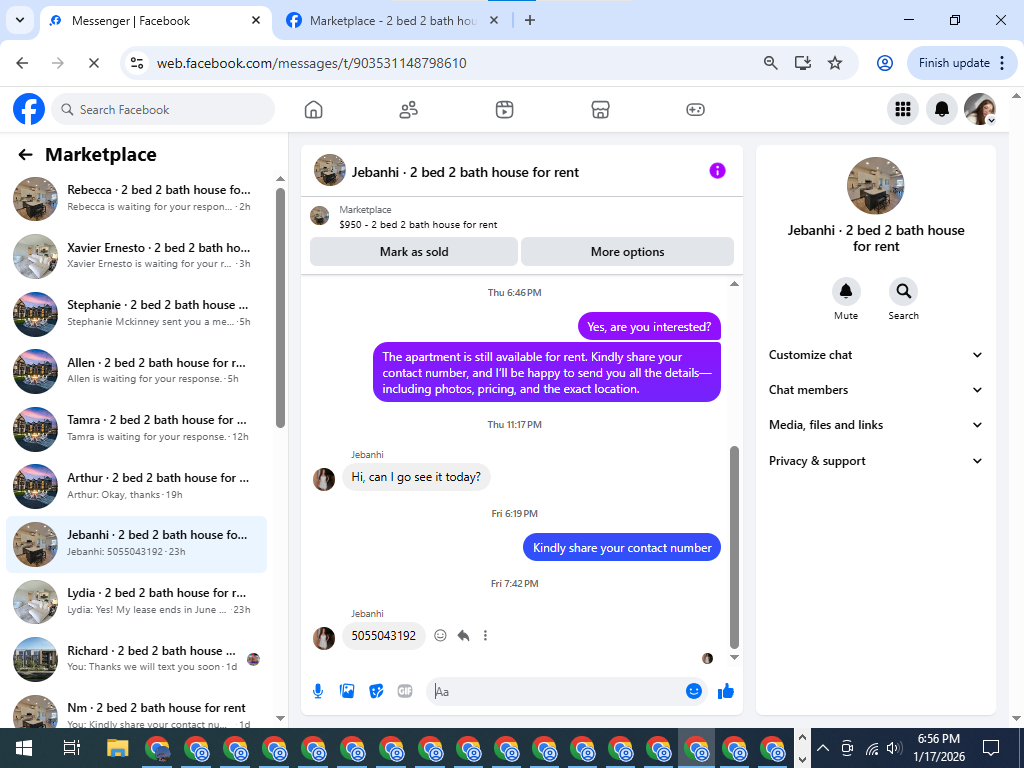The image size is (1024, 768).
Task: Show hidden system tray icons chevron
Action: (x=823, y=748)
